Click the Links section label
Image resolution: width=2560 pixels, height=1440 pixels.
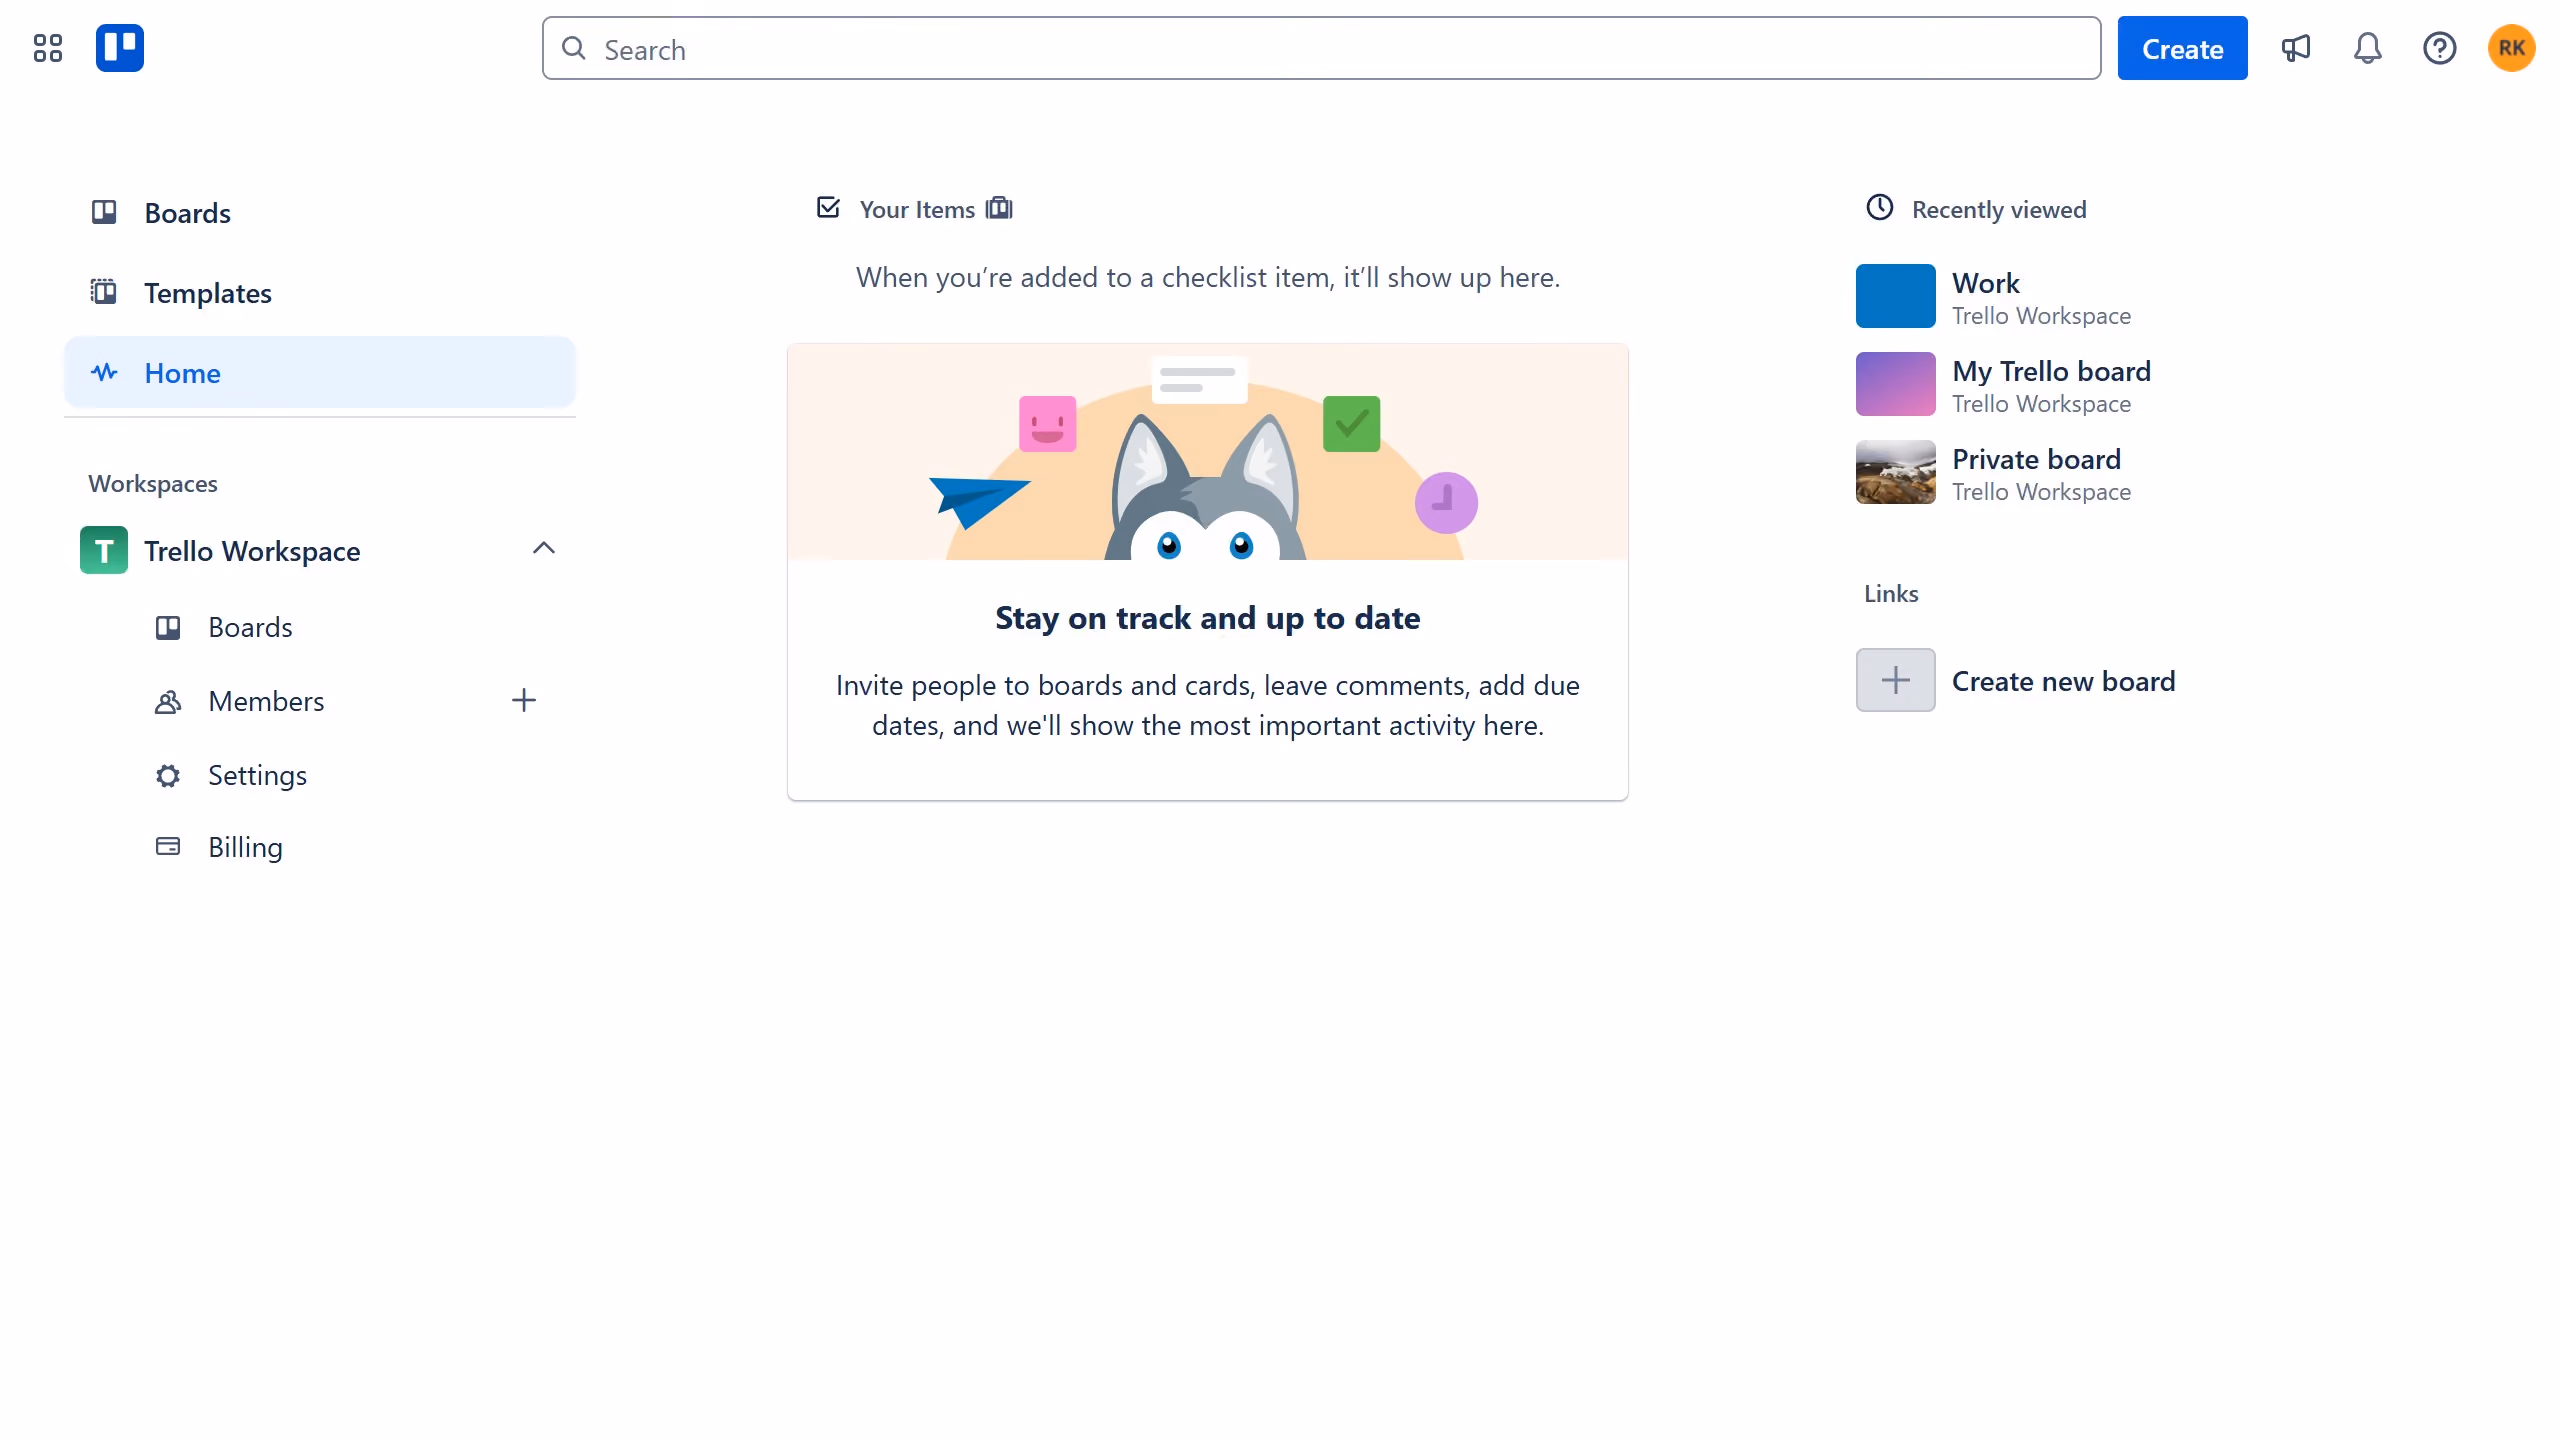coord(1891,593)
